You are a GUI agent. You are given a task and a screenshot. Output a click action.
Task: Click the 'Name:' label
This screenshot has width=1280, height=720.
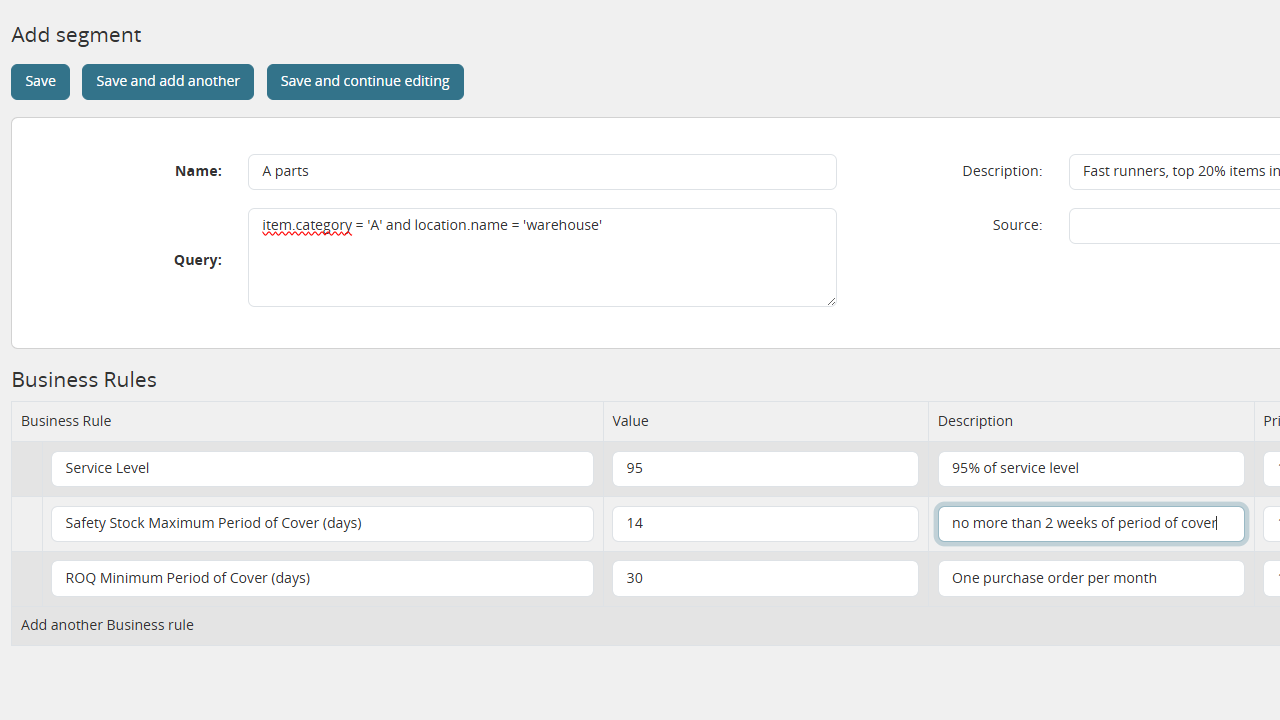(x=198, y=171)
